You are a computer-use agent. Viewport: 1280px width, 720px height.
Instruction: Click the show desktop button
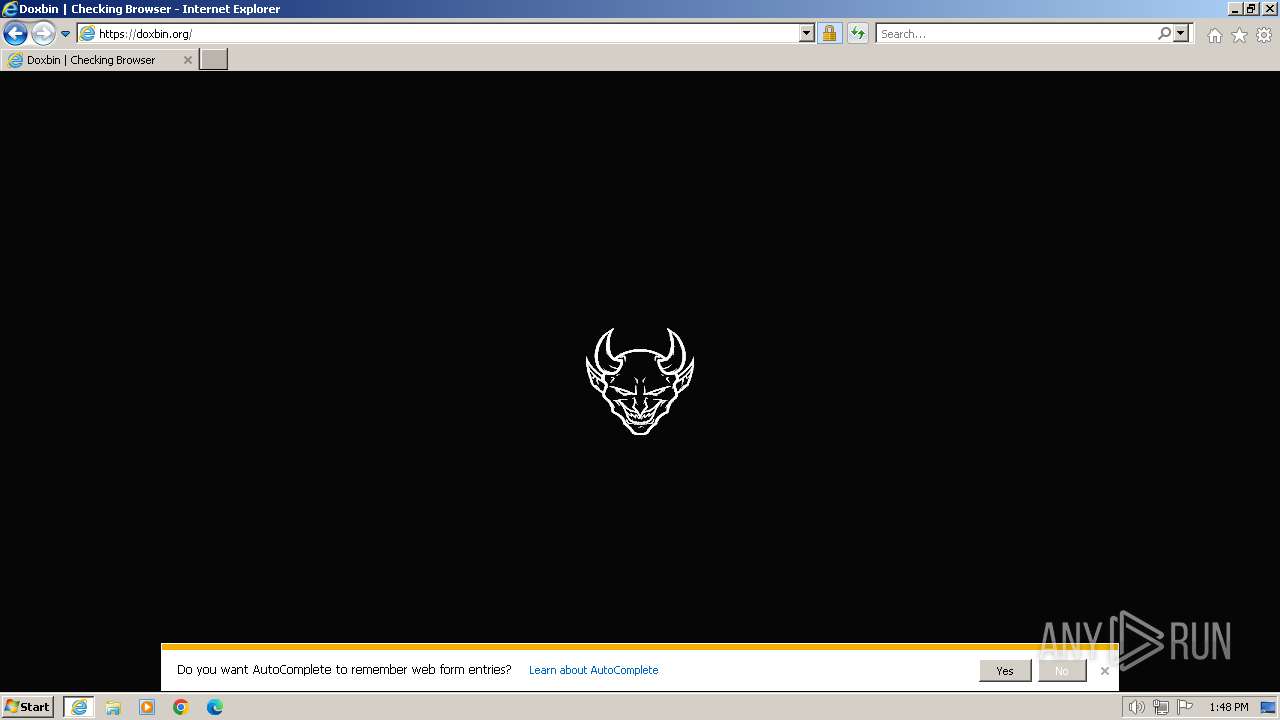[1269, 707]
